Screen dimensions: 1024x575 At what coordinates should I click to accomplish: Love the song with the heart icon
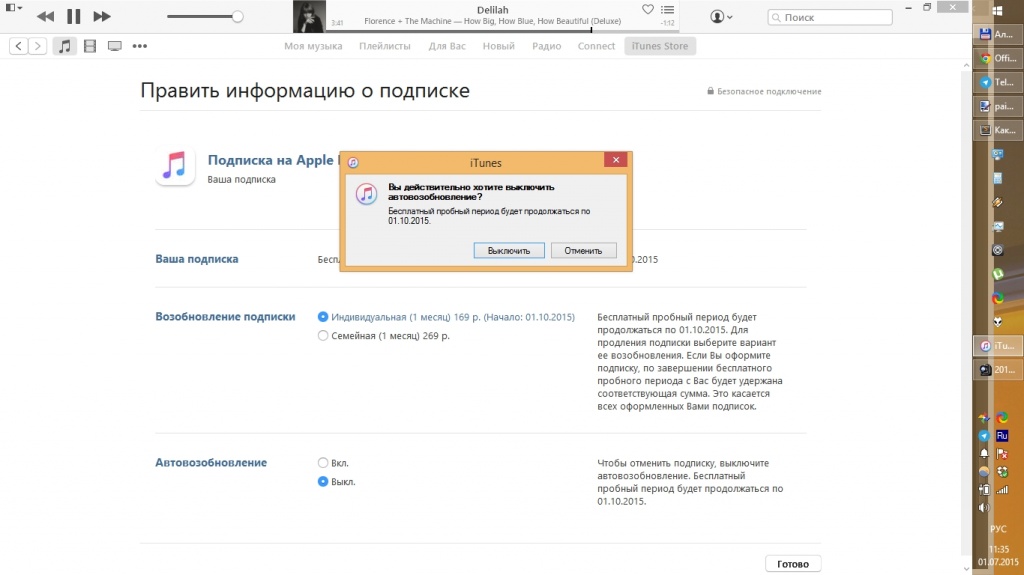point(647,9)
